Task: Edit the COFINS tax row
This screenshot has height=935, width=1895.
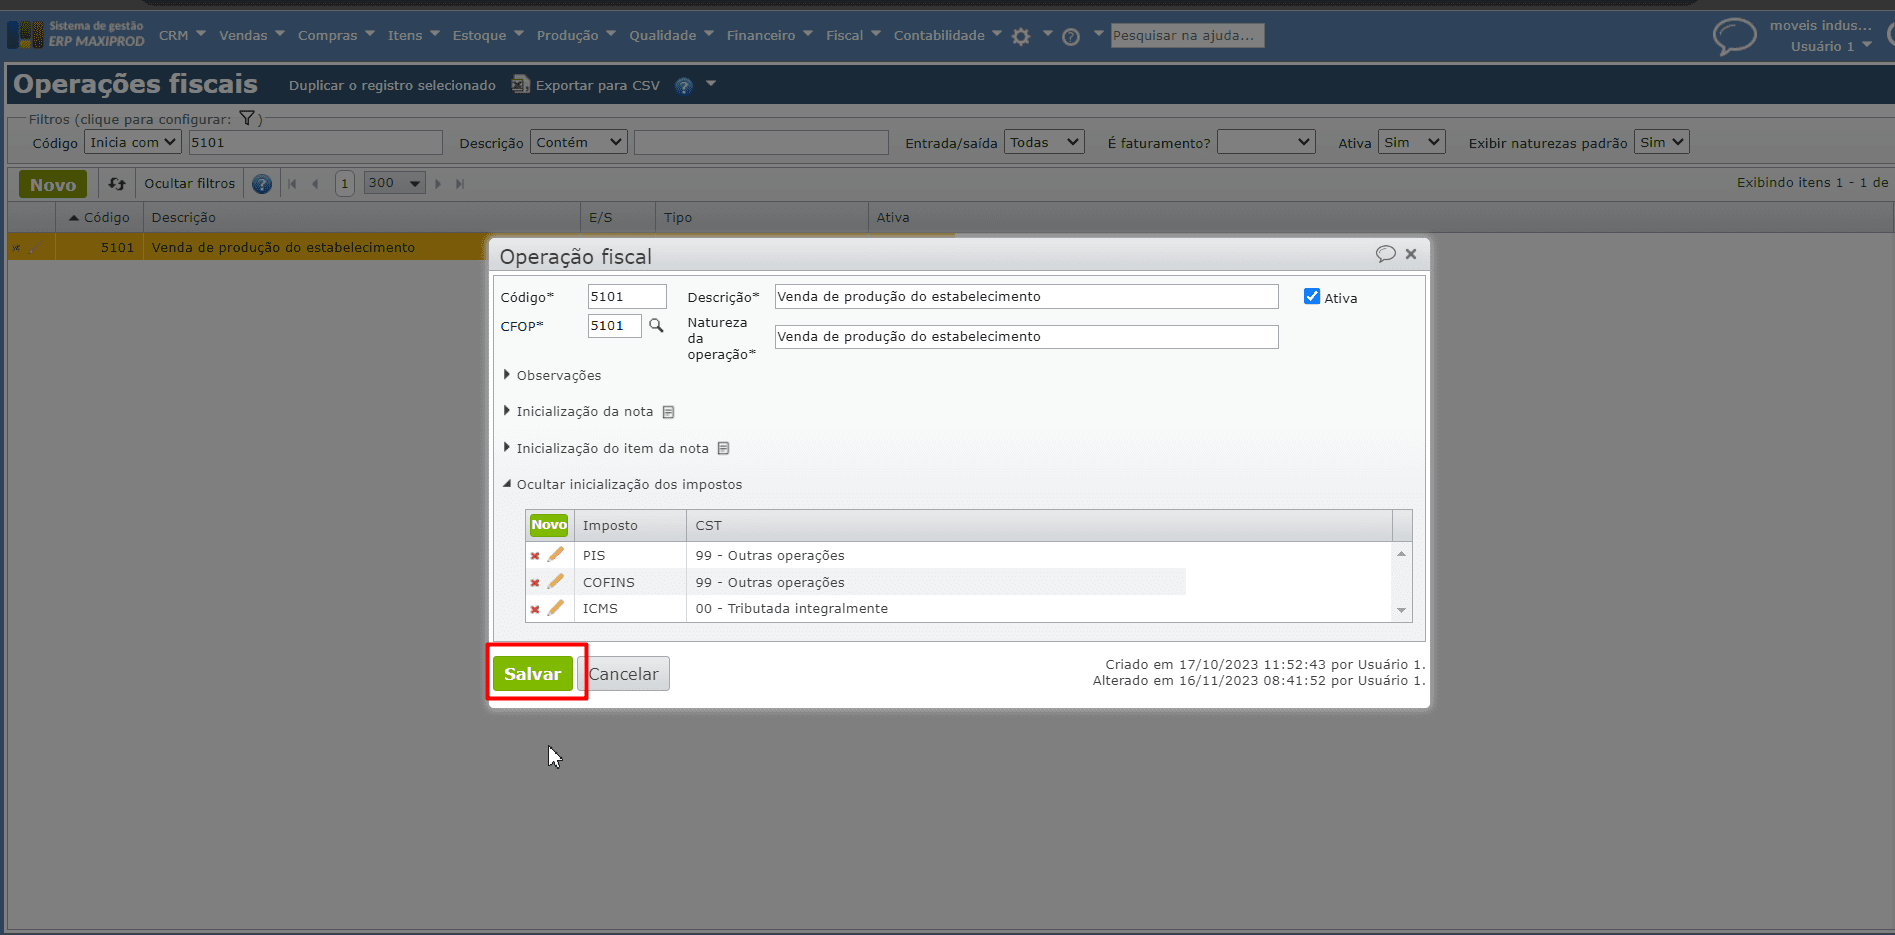Action: (556, 582)
